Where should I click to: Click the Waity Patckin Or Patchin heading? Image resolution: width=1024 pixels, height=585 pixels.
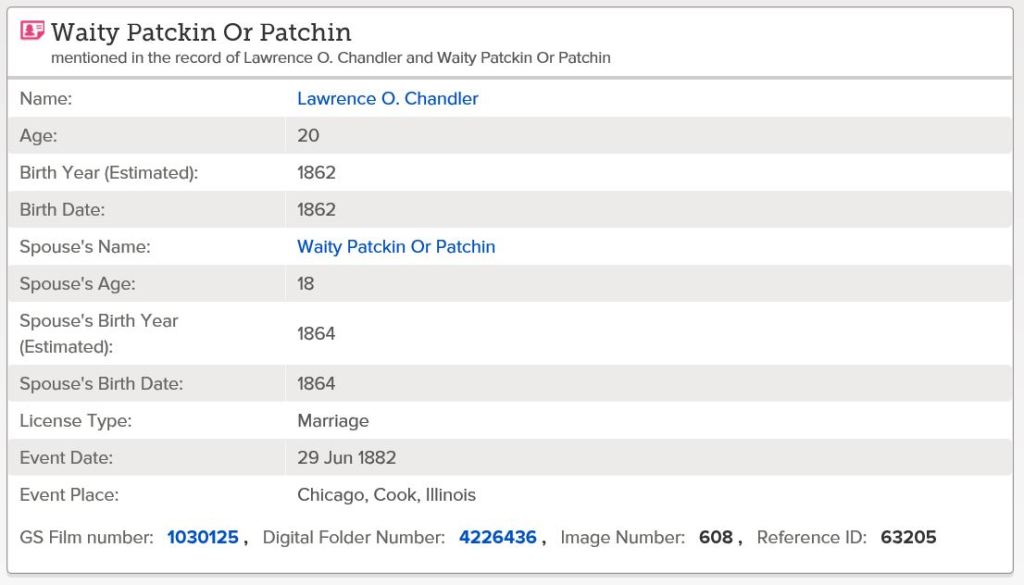pyautogui.click(x=201, y=32)
